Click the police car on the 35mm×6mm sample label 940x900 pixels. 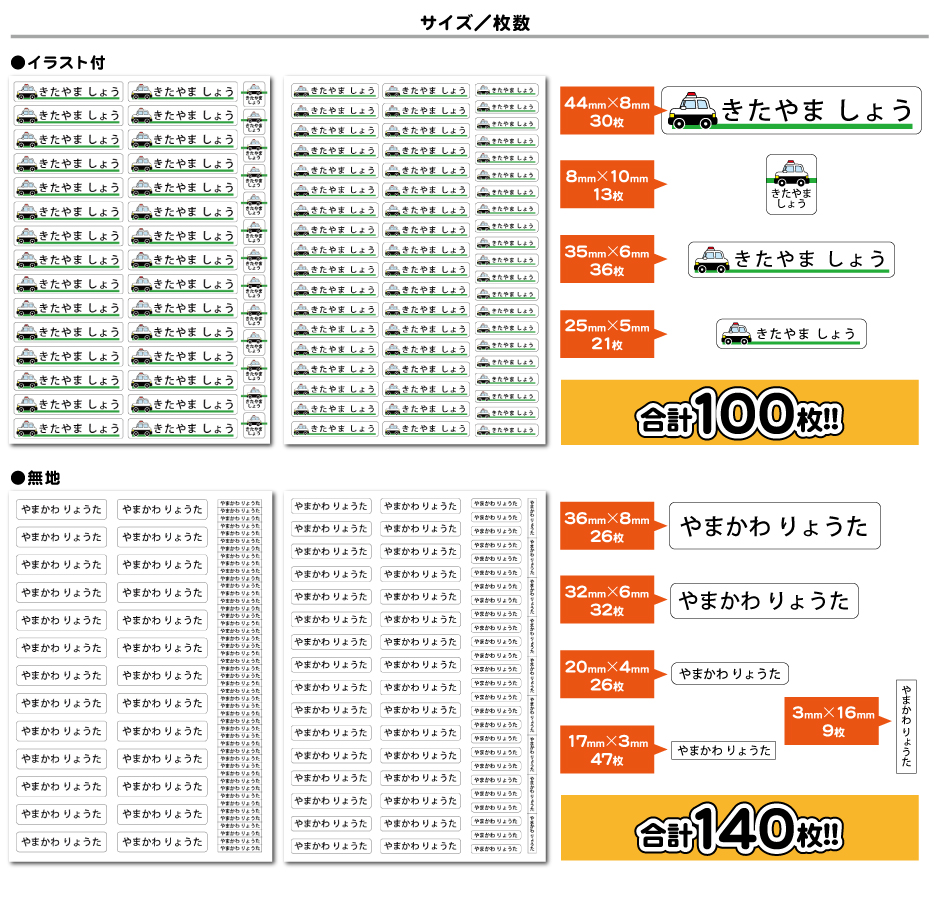coord(712,260)
